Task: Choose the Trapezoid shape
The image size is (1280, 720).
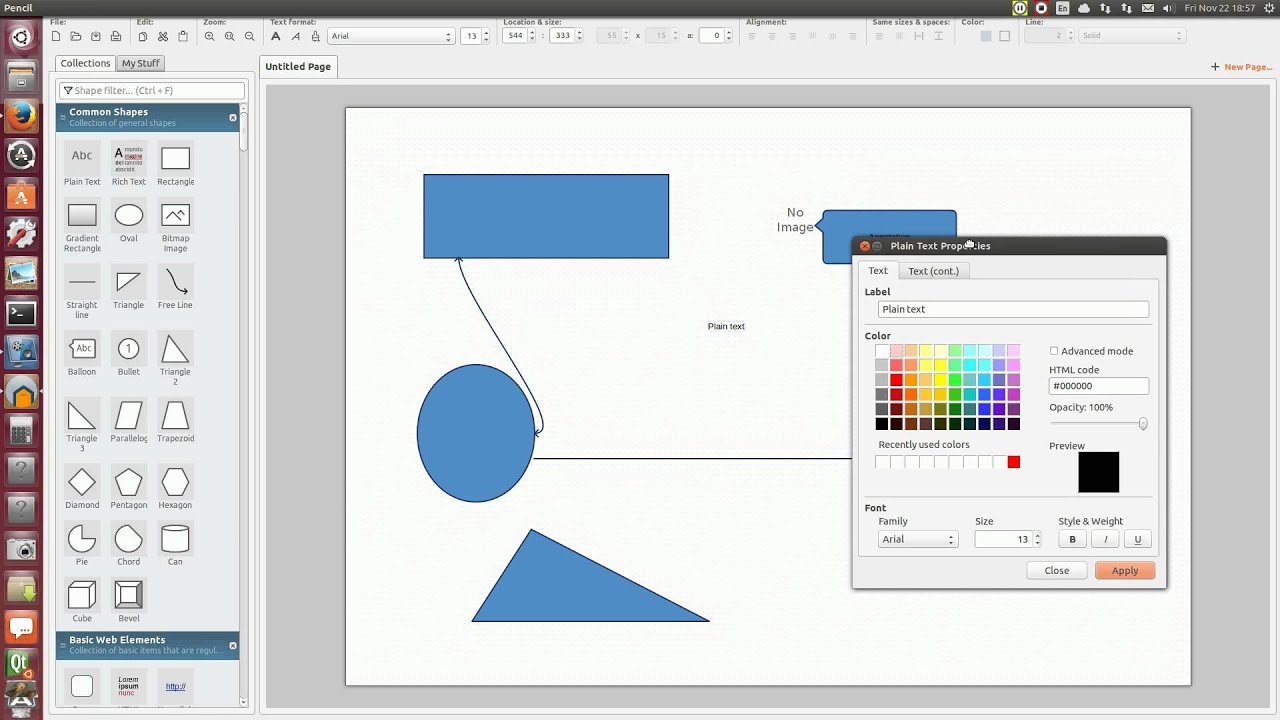Action: point(175,421)
